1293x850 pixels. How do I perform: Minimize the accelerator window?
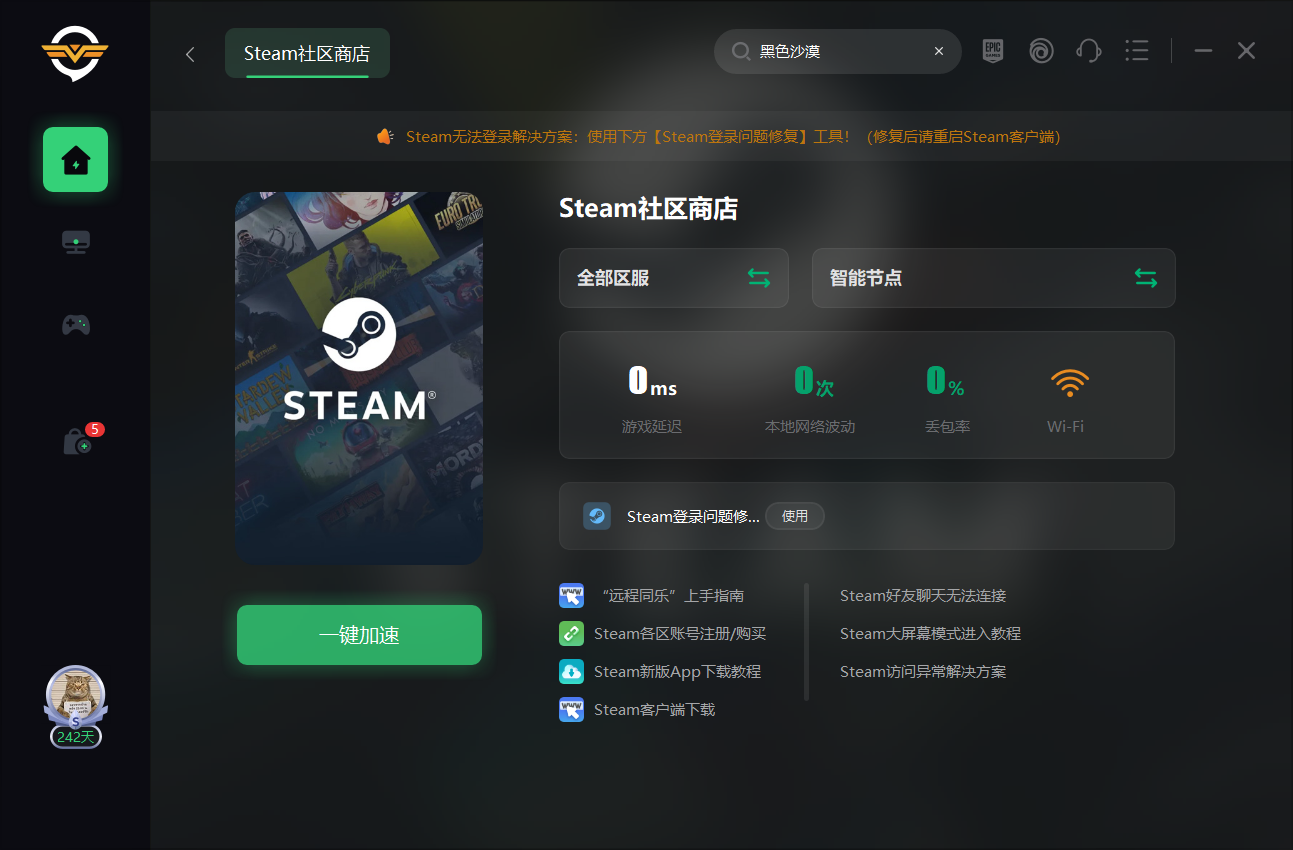point(1203,50)
